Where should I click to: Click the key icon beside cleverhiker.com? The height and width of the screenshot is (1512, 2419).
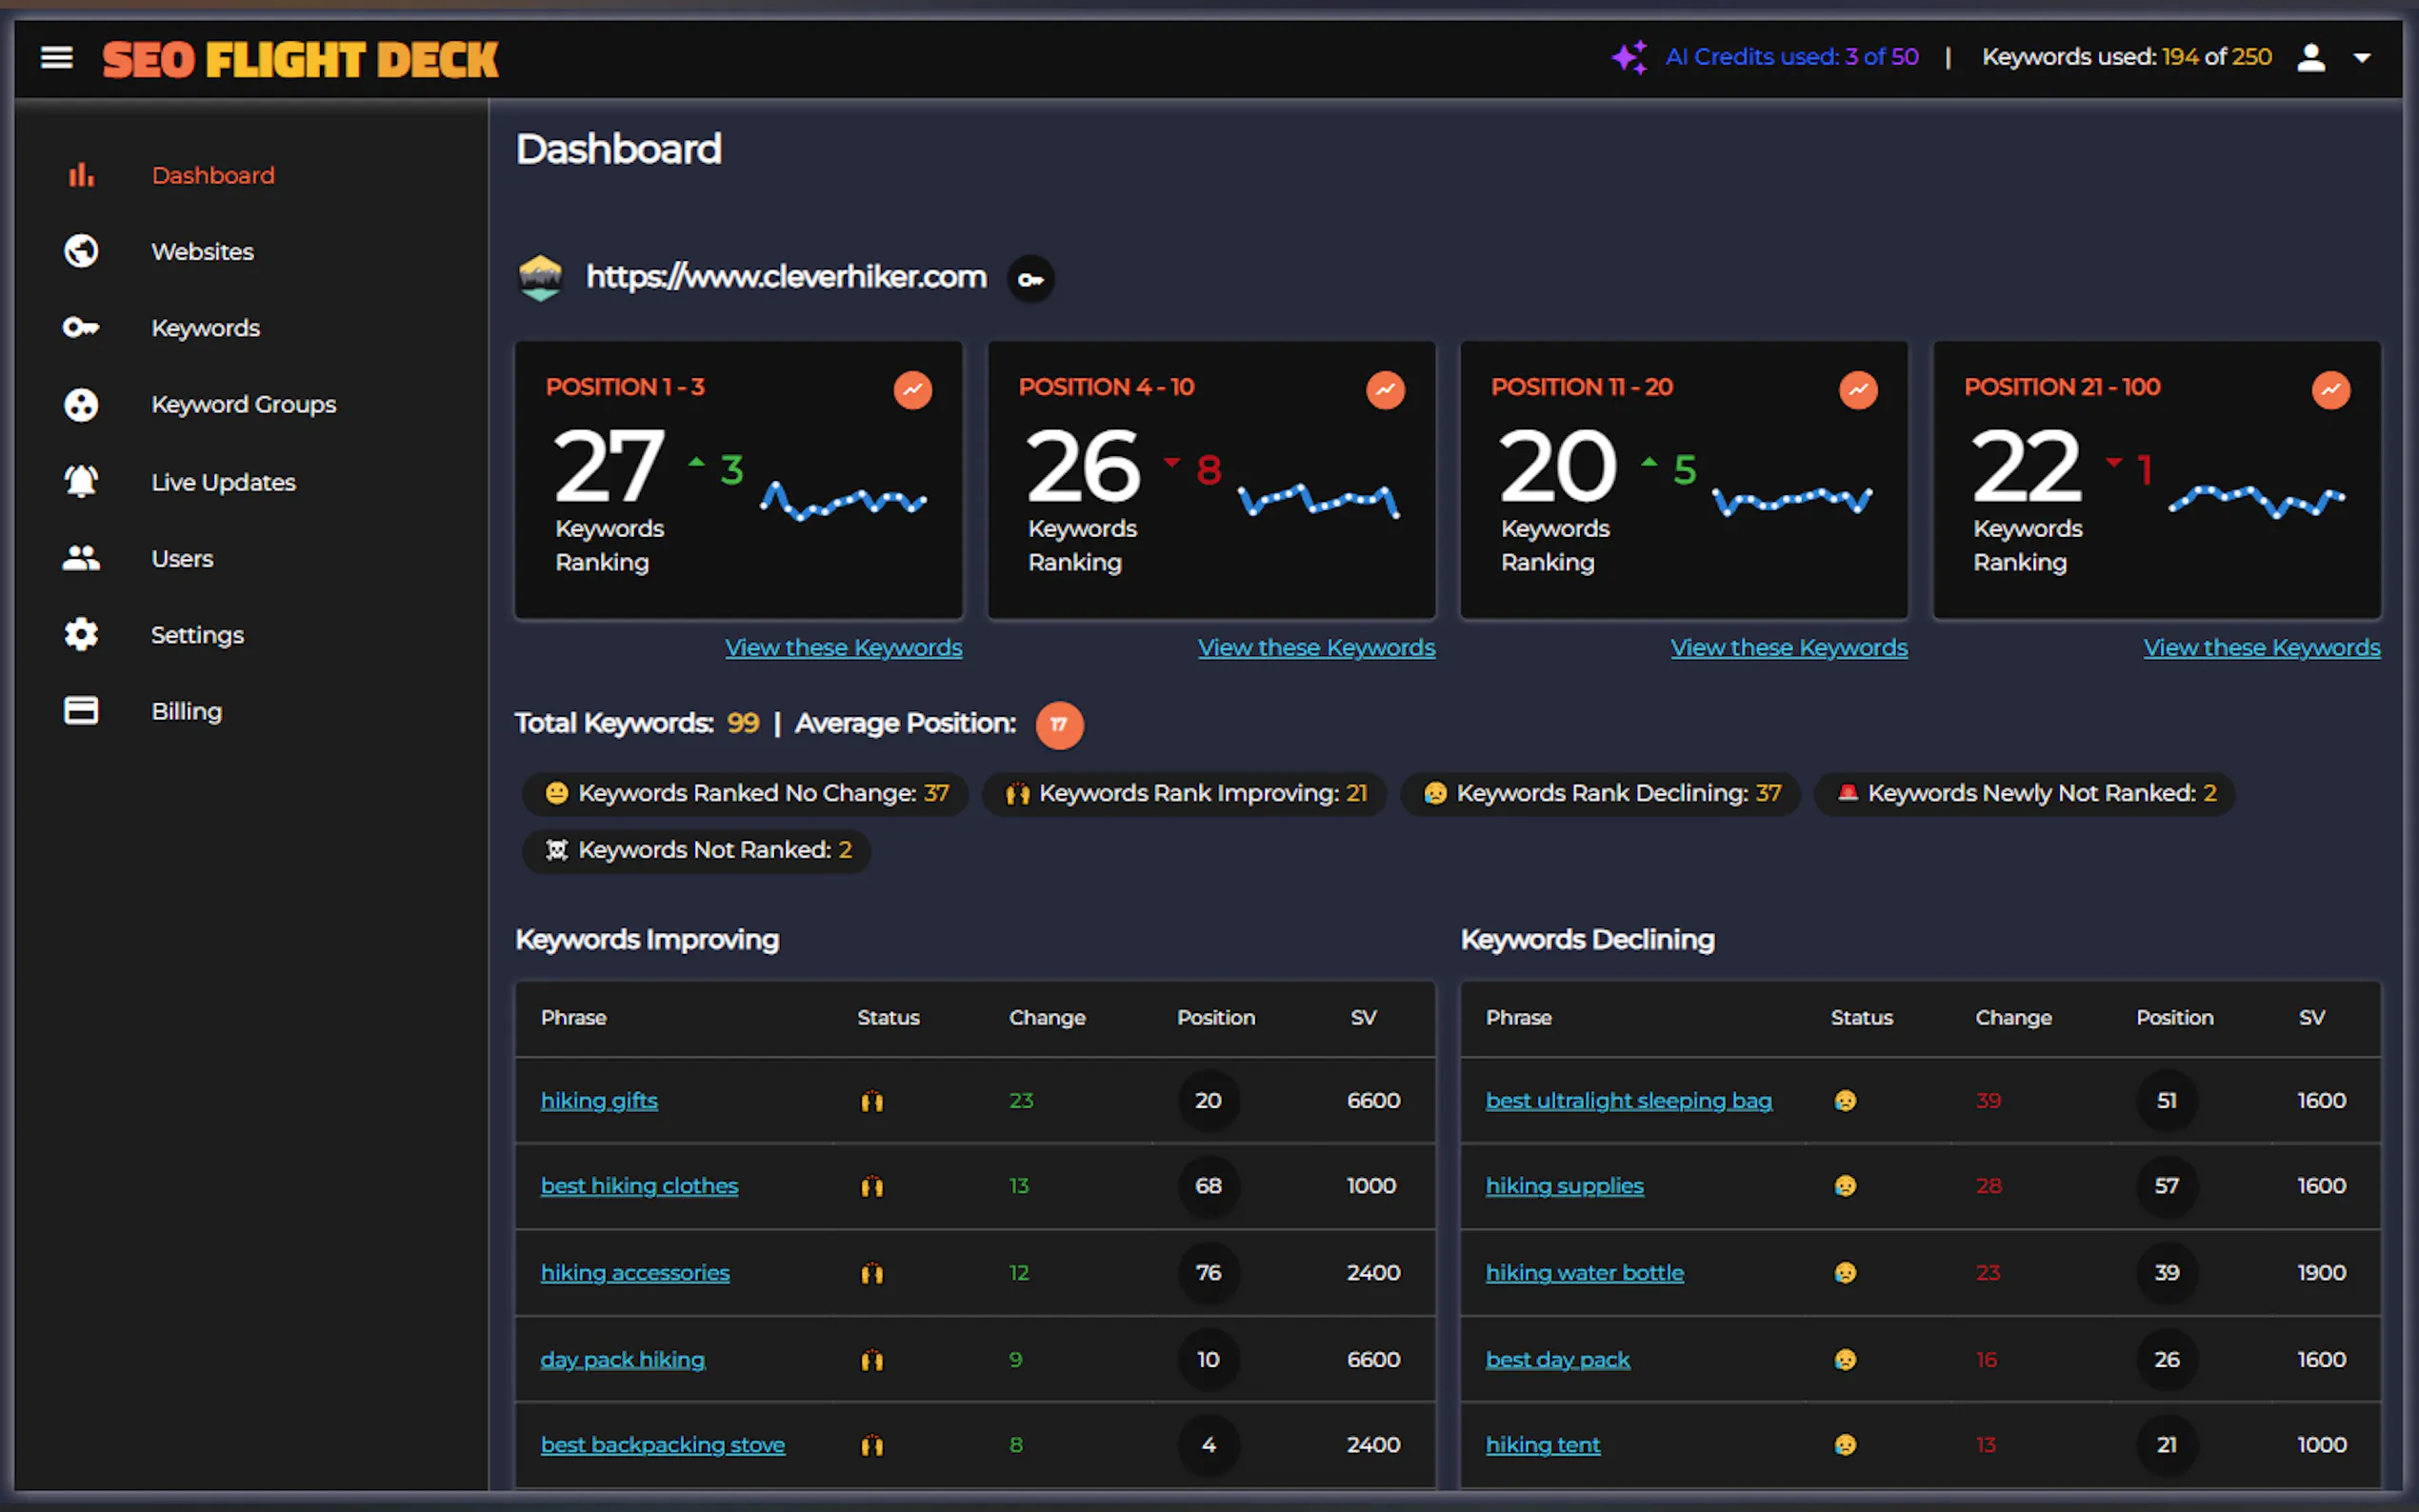coord(1030,279)
